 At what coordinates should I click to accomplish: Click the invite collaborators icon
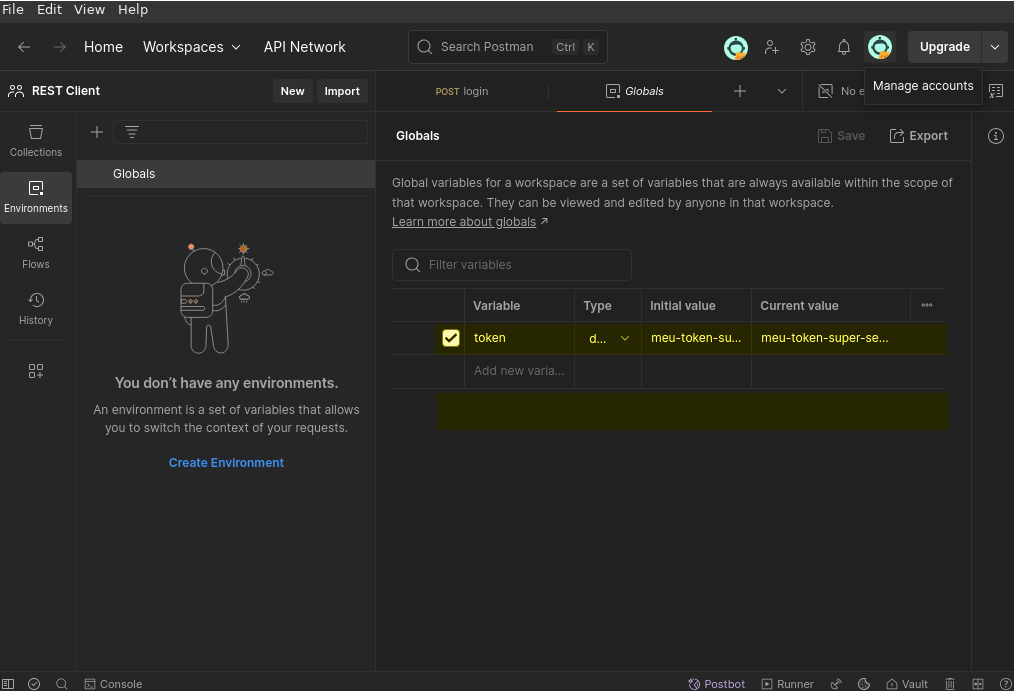(772, 47)
